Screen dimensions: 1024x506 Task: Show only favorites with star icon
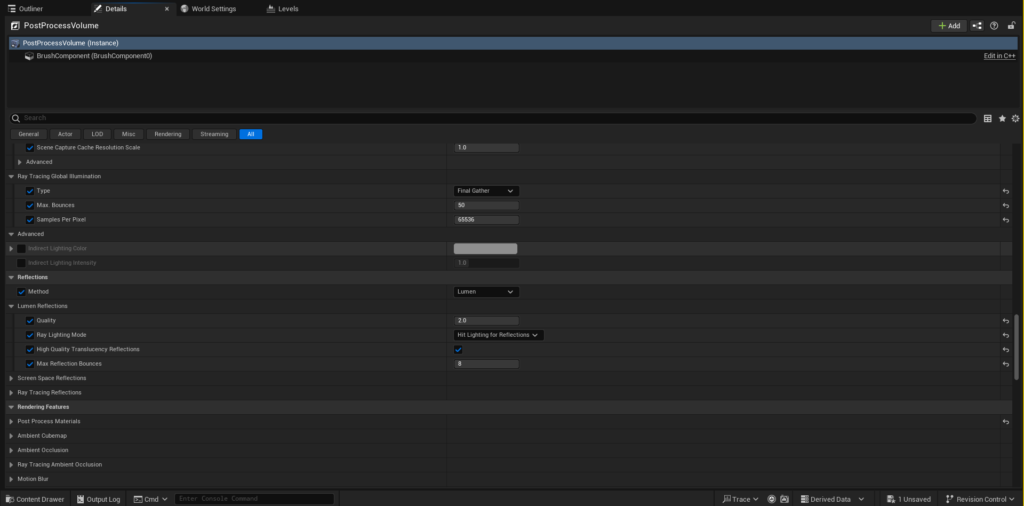pos(1002,118)
